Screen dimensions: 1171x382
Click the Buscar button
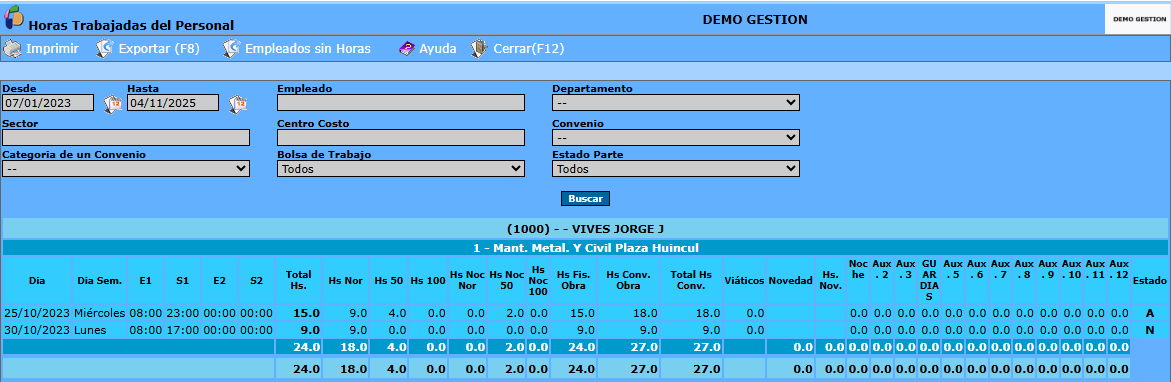click(x=586, y=198)
